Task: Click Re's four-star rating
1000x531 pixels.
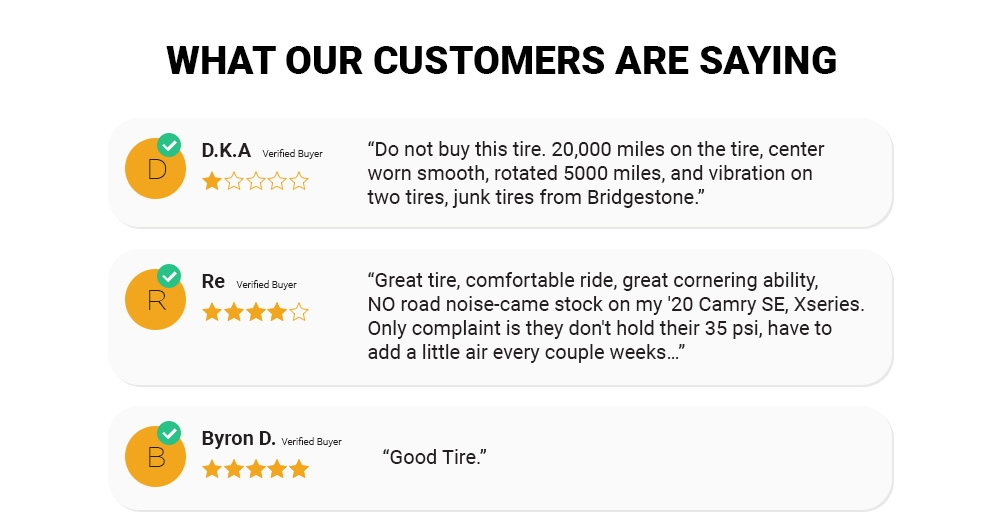Action: [x=255, y=312]
